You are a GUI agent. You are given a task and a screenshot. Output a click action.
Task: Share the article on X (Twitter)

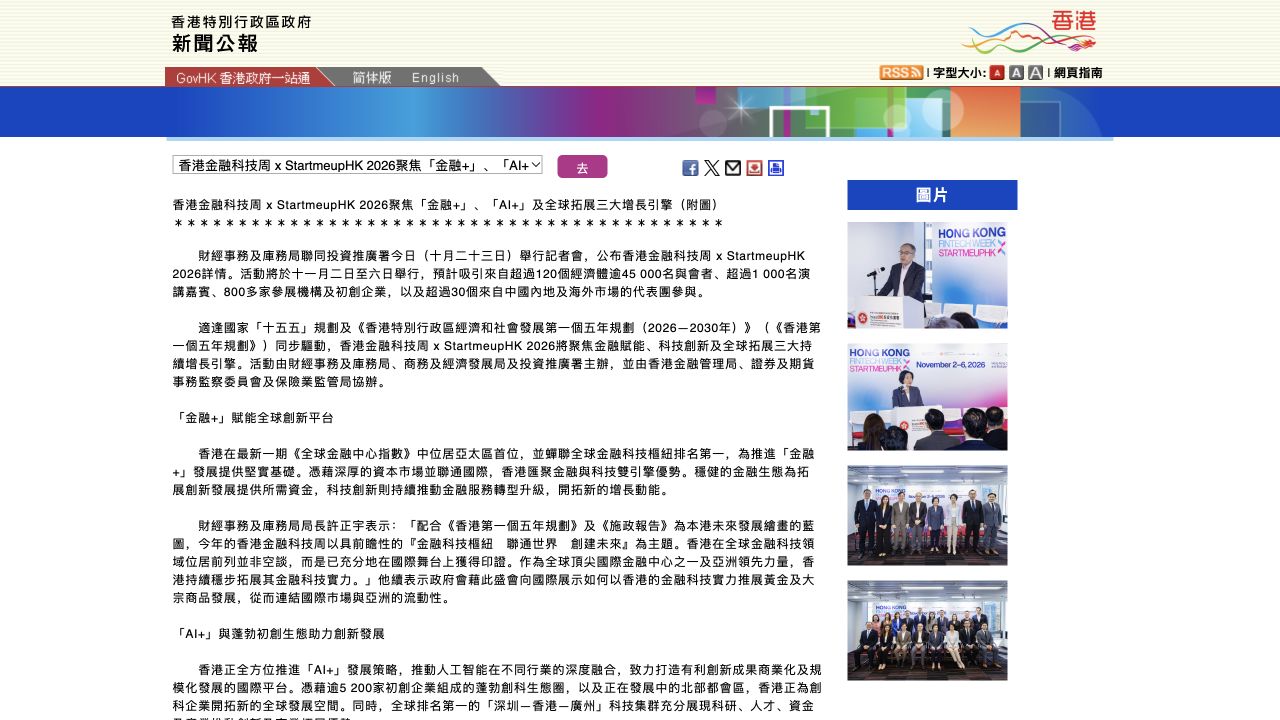tap(712, 168)
